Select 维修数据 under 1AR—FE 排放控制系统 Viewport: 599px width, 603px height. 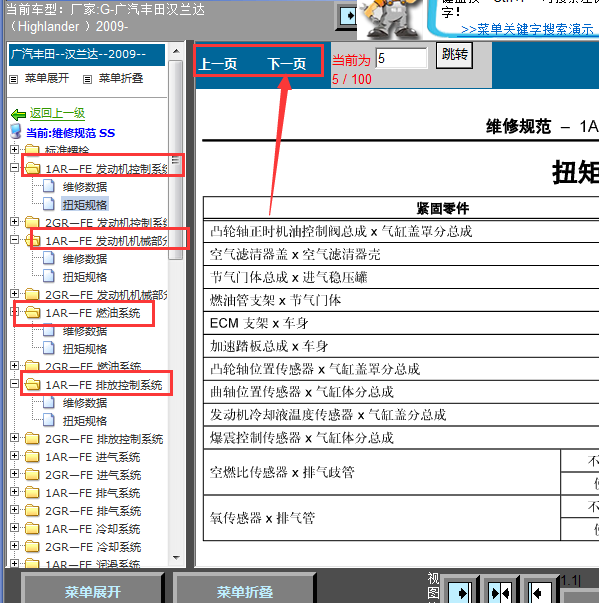coord(85,403)
